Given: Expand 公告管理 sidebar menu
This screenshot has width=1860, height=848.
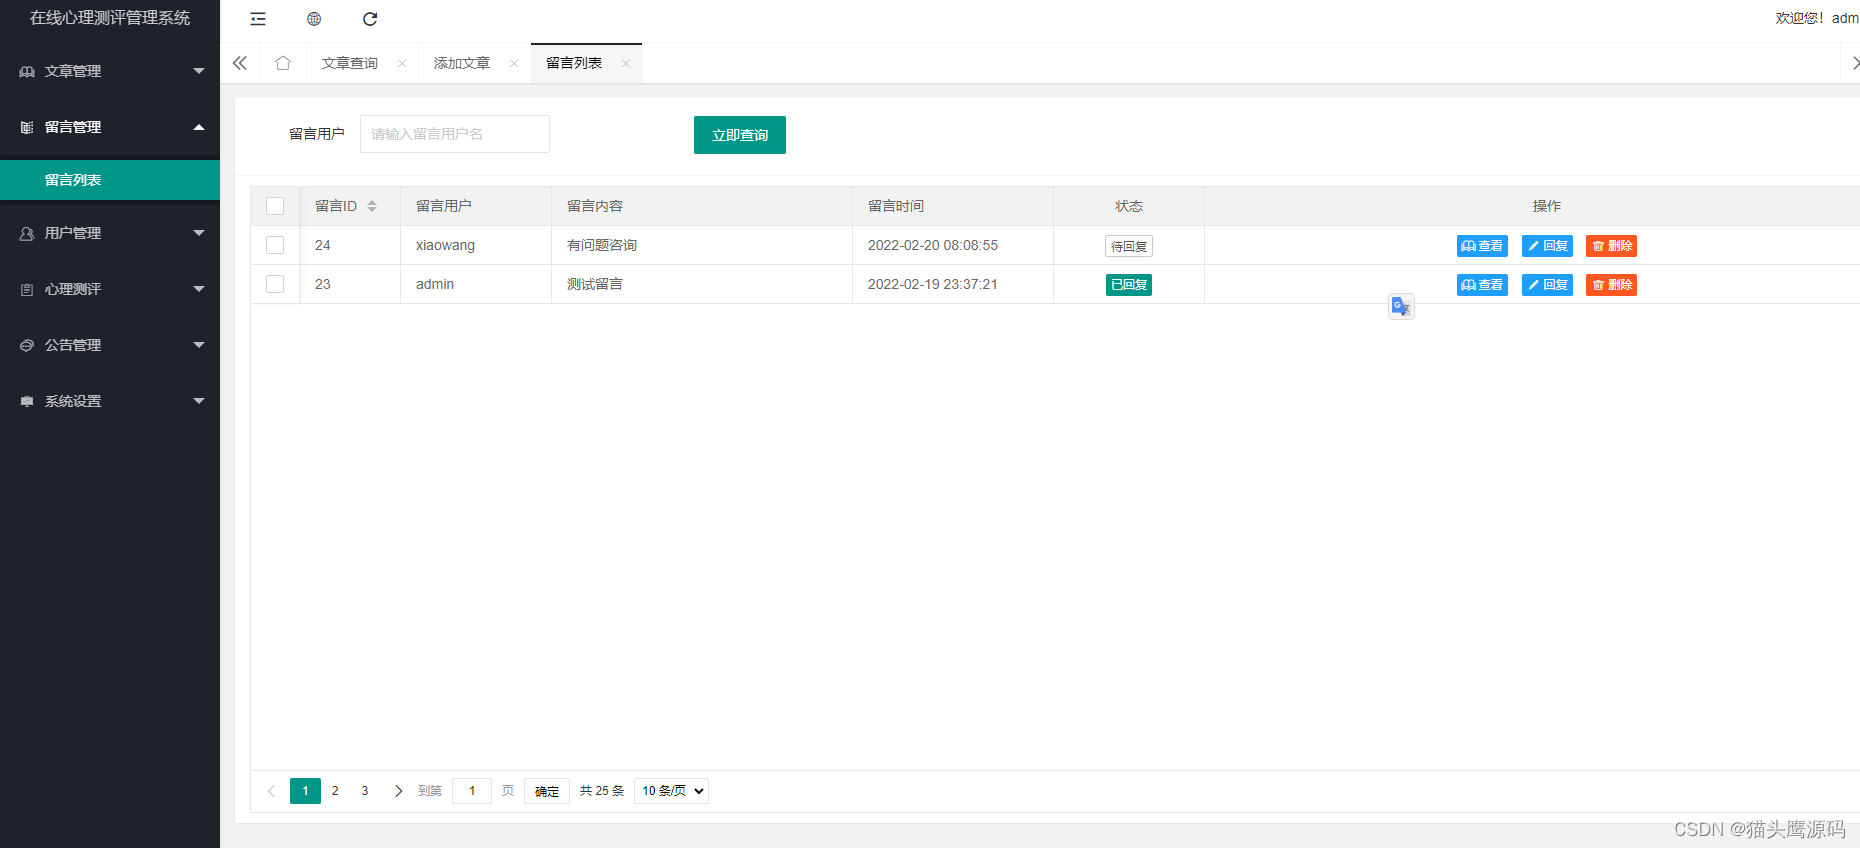Looking at the screenshot, I should coord(110,345).
